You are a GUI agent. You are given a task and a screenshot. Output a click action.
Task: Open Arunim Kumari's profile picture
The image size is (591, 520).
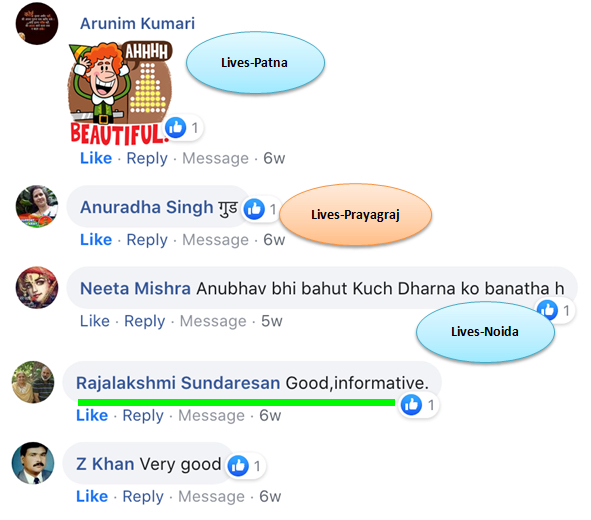tap(37, 23)
